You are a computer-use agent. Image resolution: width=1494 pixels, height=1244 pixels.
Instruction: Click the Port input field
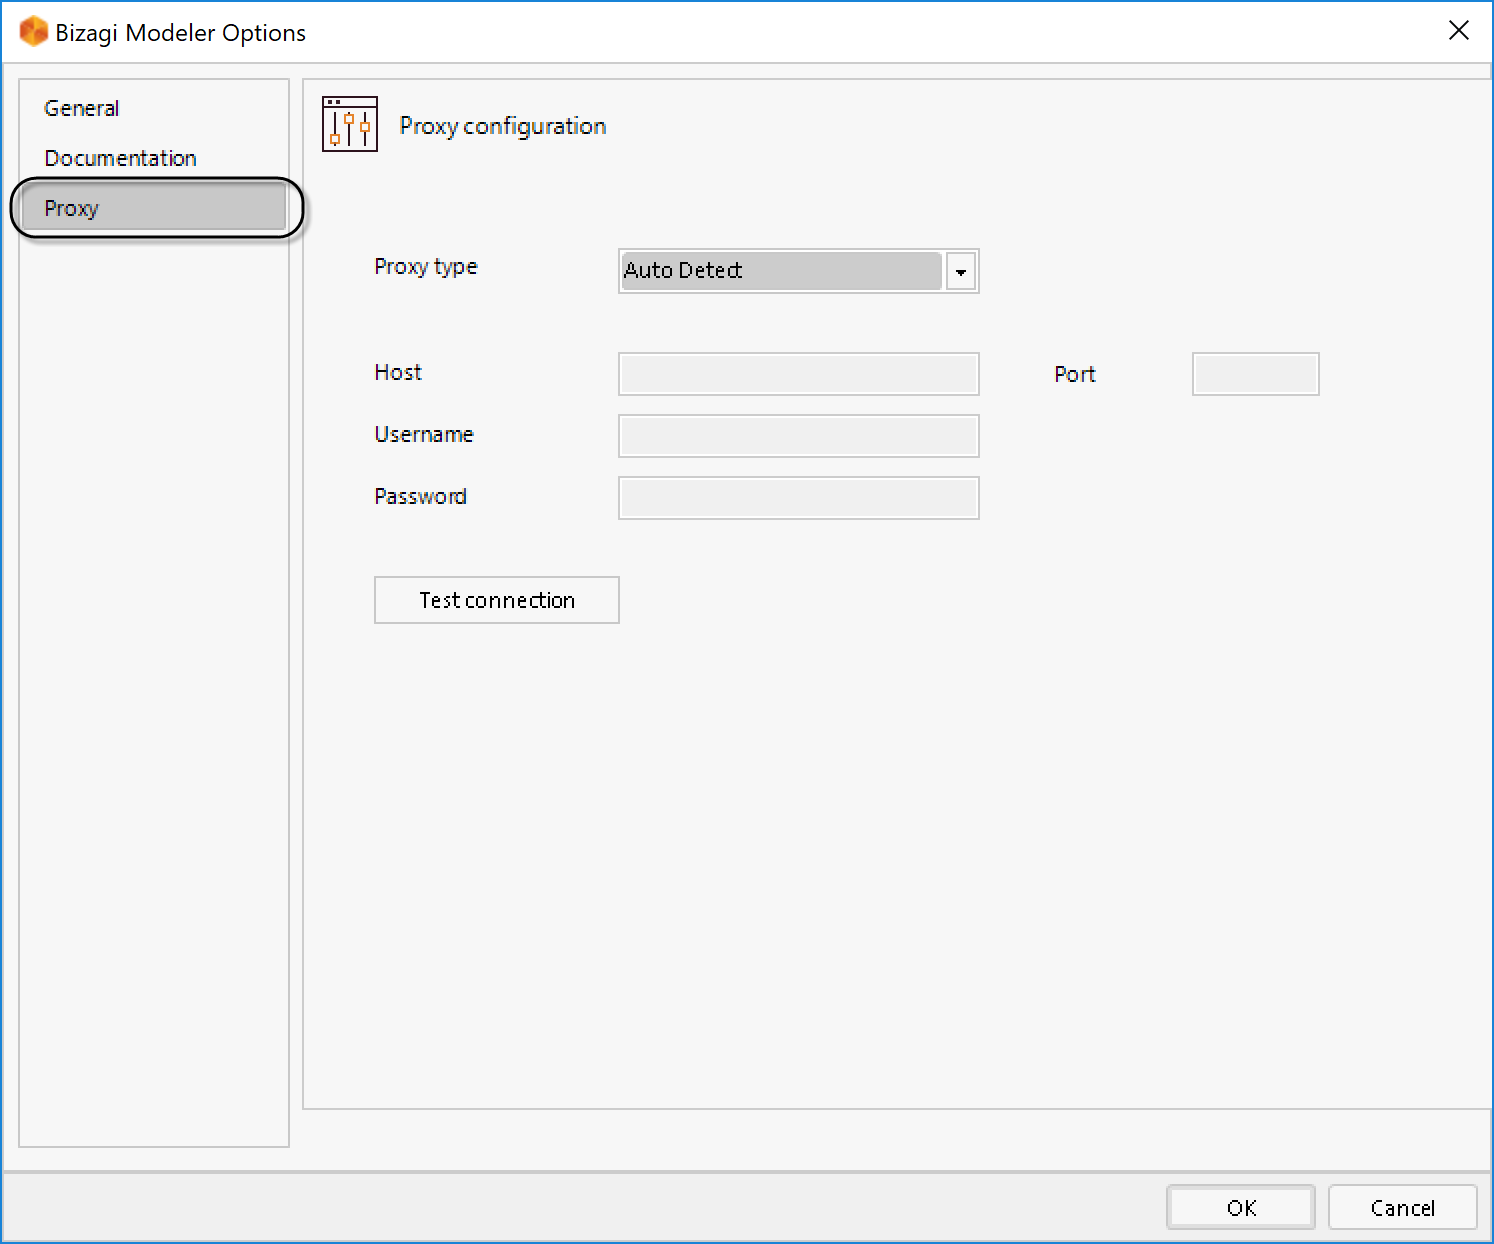click(1255, 374)
